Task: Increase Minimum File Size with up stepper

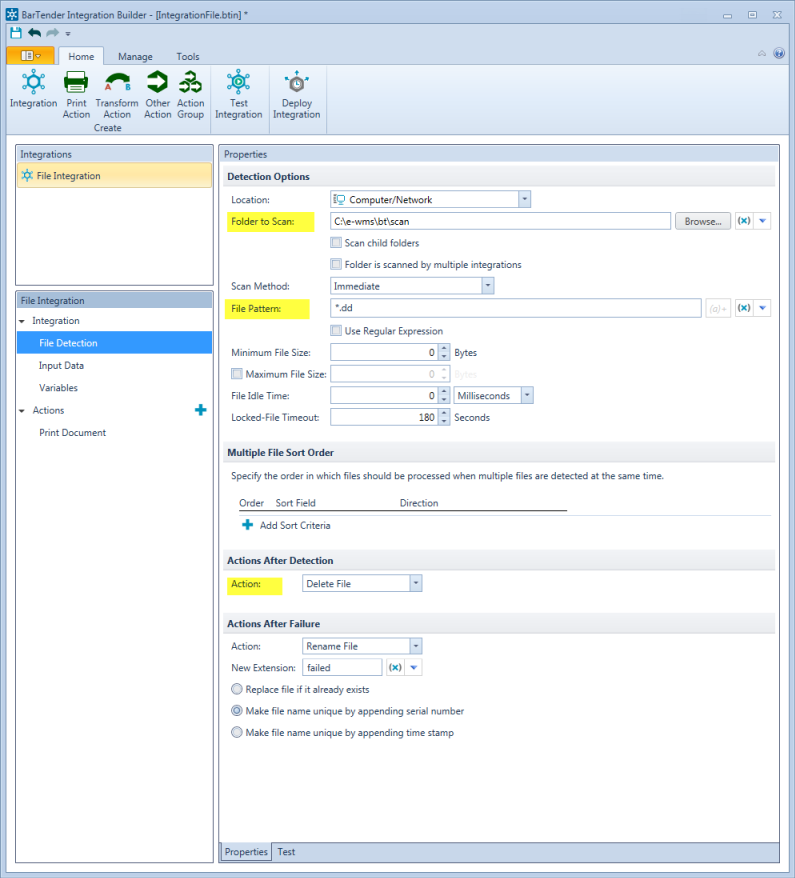Action: click(444, 348)
